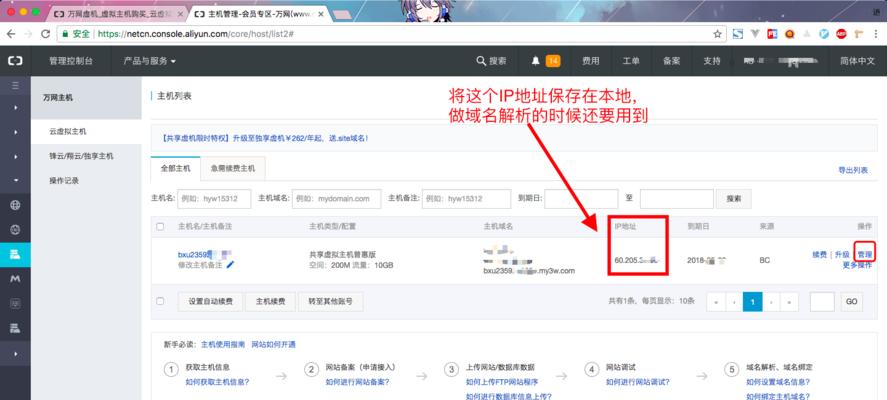Click 升级 in the host row
This screenshot has height=400, width=887.
click(842, 255)
